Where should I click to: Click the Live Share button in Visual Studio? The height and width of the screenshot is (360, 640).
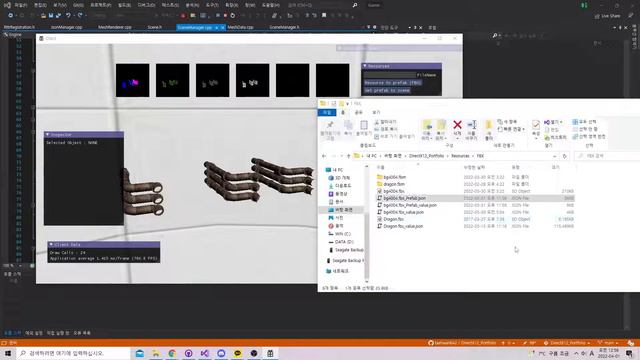(x=607, y=16)
